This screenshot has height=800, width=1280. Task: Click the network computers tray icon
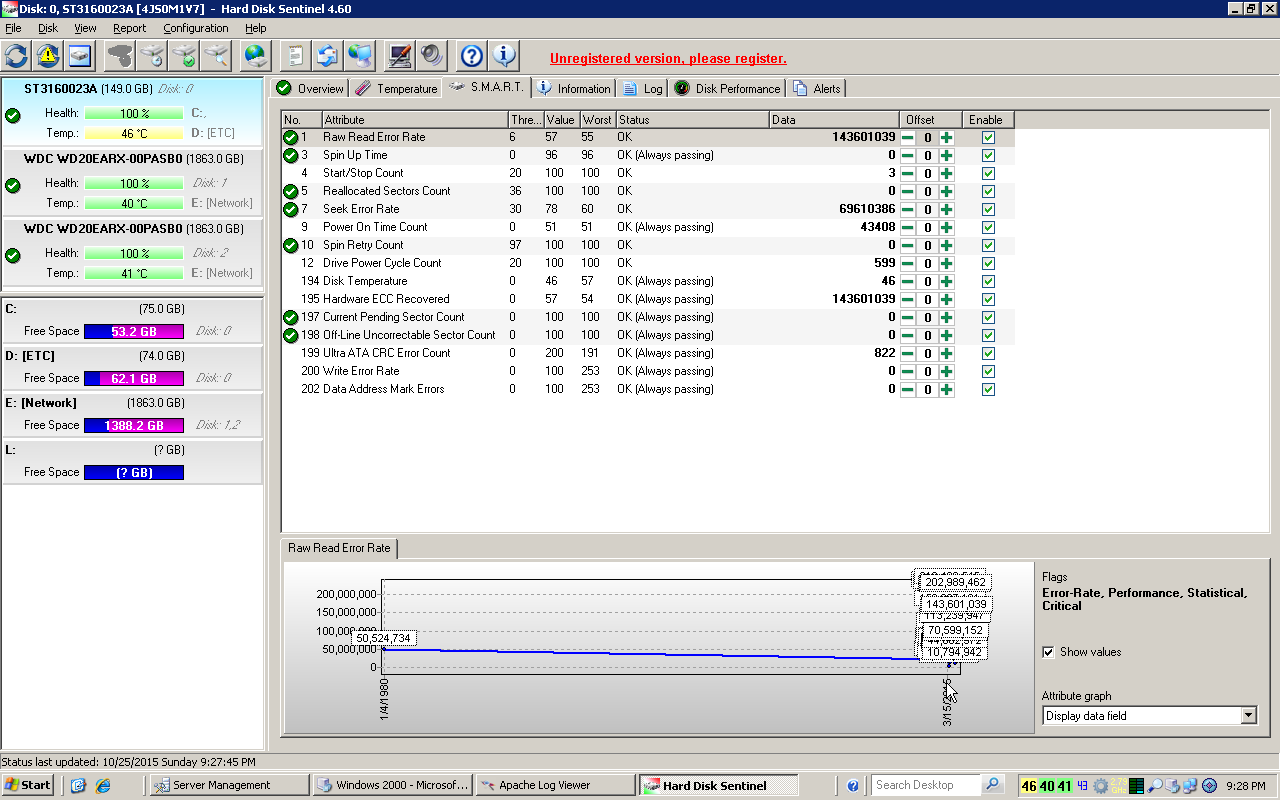(x=1190, y=785)
